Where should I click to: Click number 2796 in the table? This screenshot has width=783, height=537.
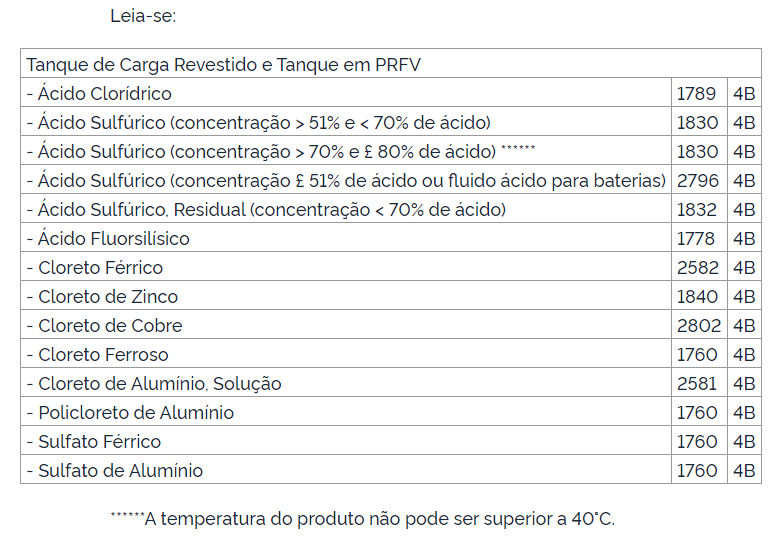click(x=697, y=181)
